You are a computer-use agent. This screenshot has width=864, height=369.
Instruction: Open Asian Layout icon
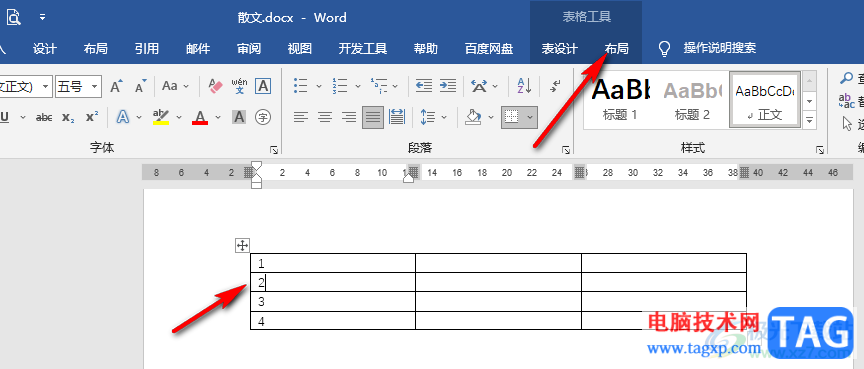[480, 86]
